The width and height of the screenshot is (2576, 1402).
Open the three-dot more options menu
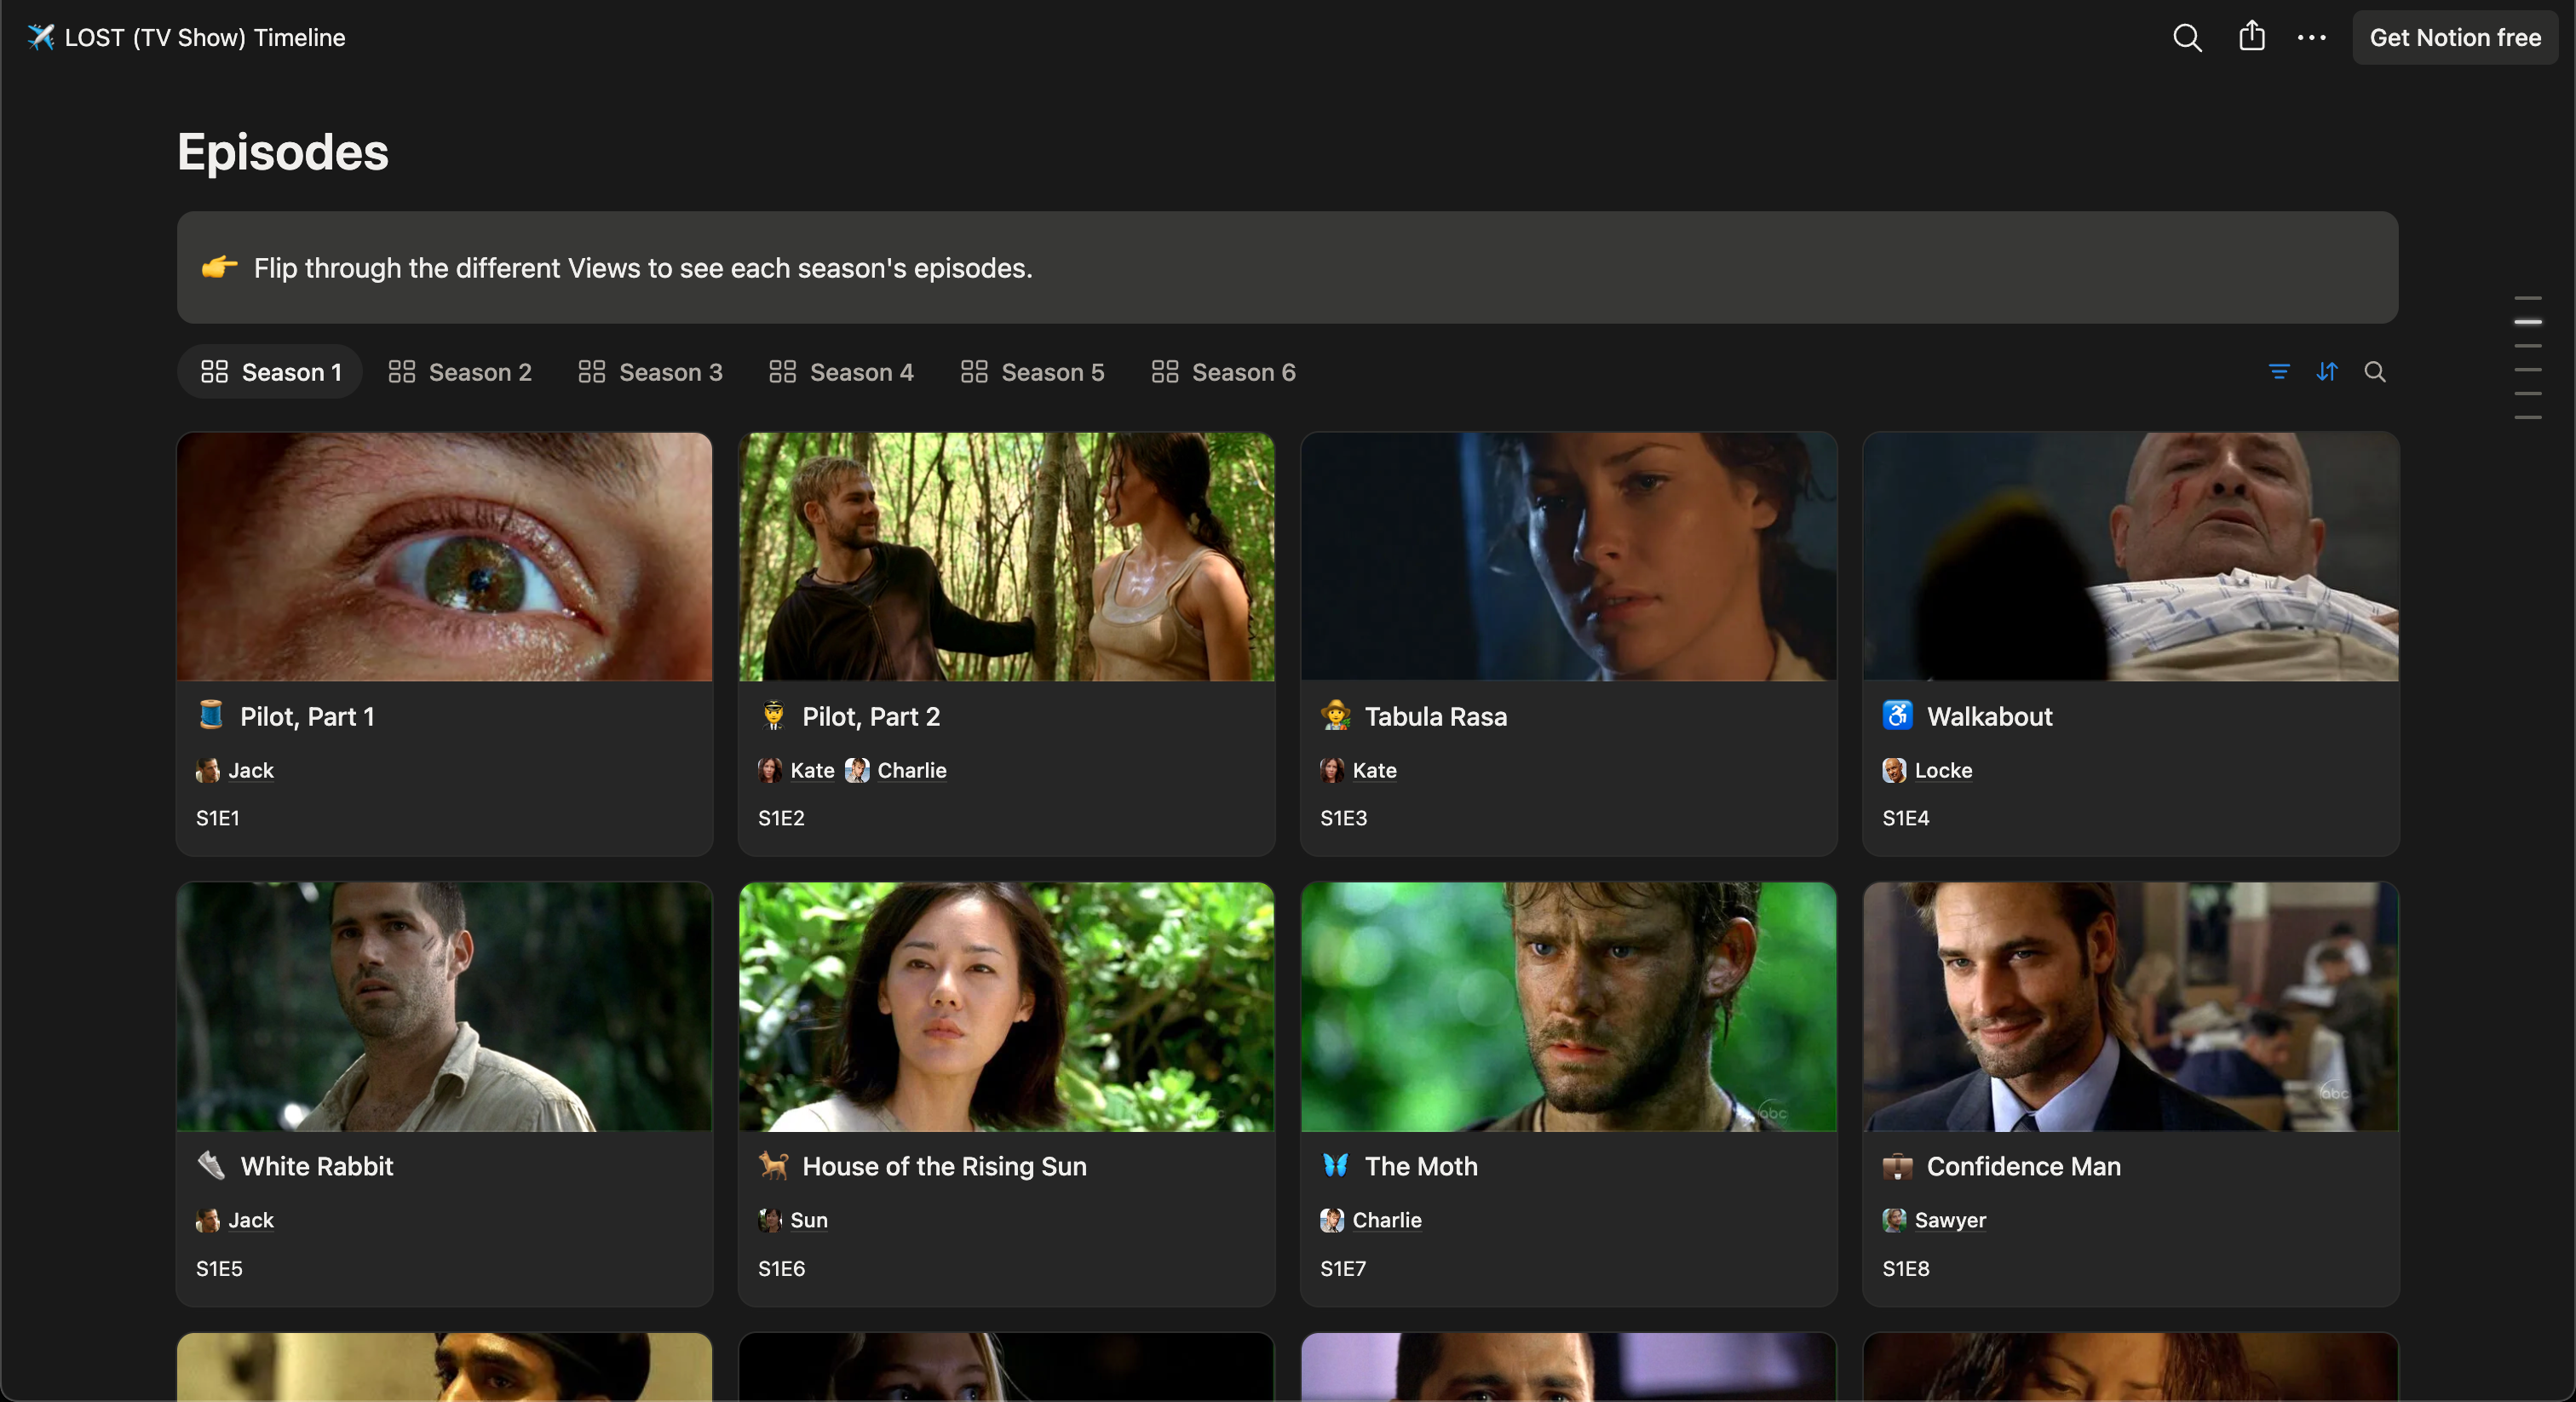click(x=2311, y=38)
